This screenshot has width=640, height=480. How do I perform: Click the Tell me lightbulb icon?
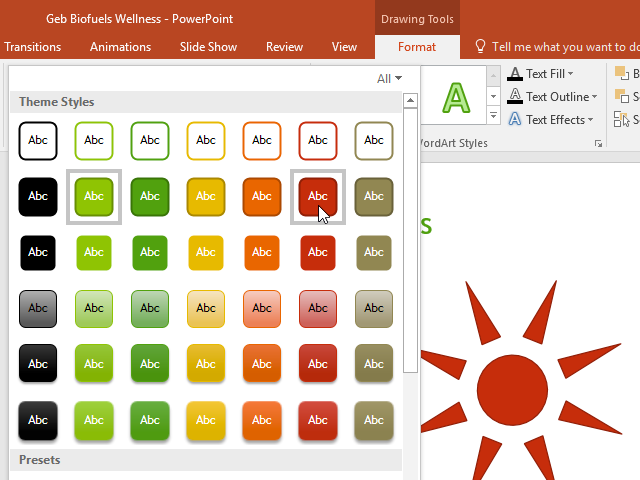pyautogui.click(x=480, y=47)
